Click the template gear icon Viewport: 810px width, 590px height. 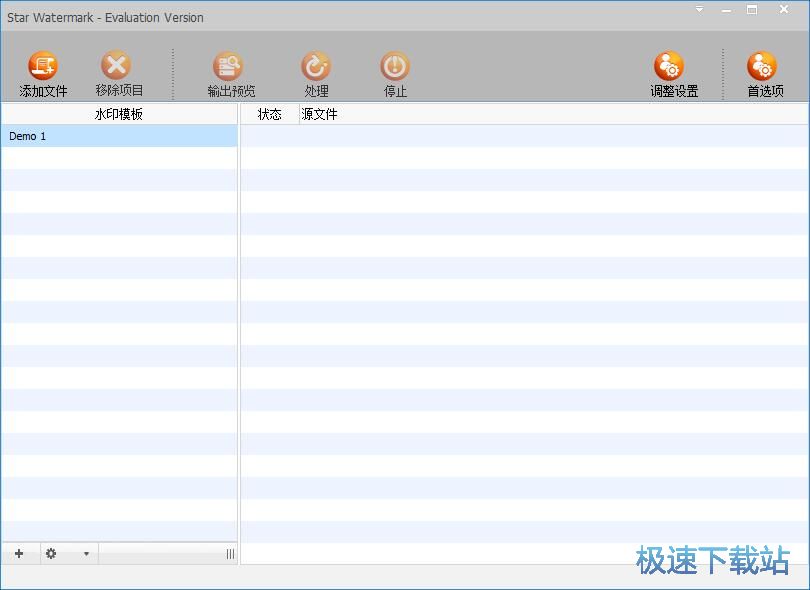click(51, 553)
